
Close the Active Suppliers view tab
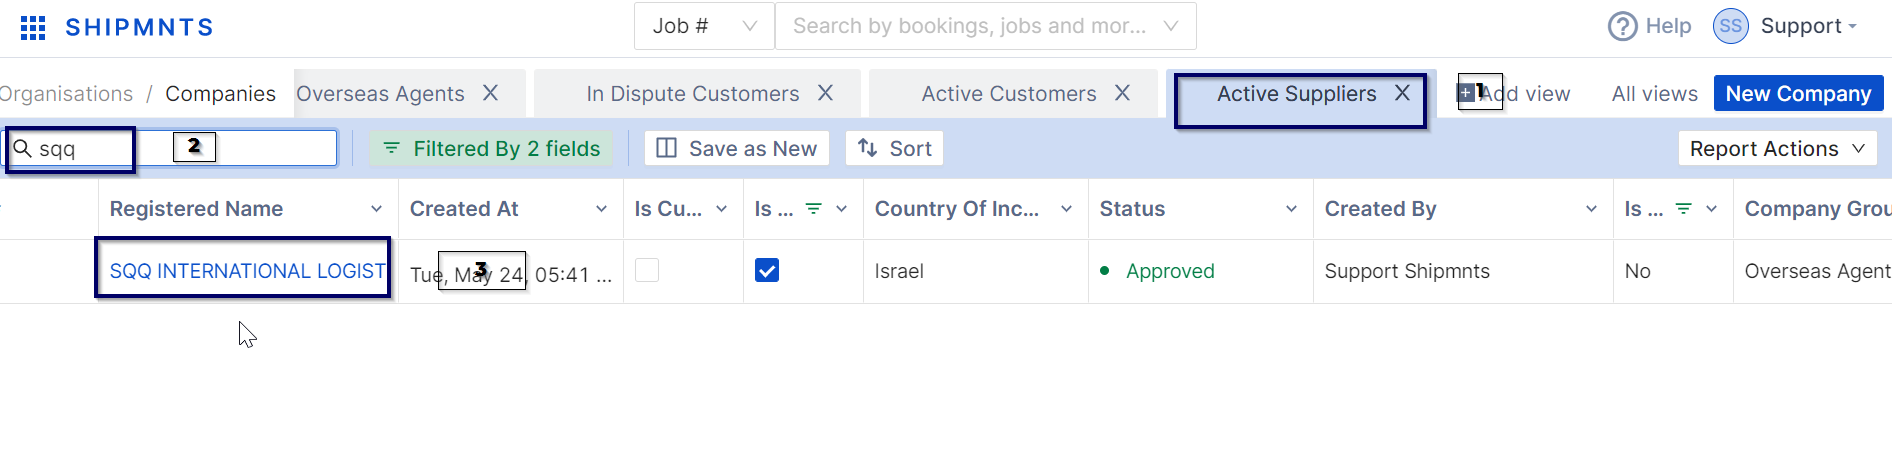pos(1402,93)
